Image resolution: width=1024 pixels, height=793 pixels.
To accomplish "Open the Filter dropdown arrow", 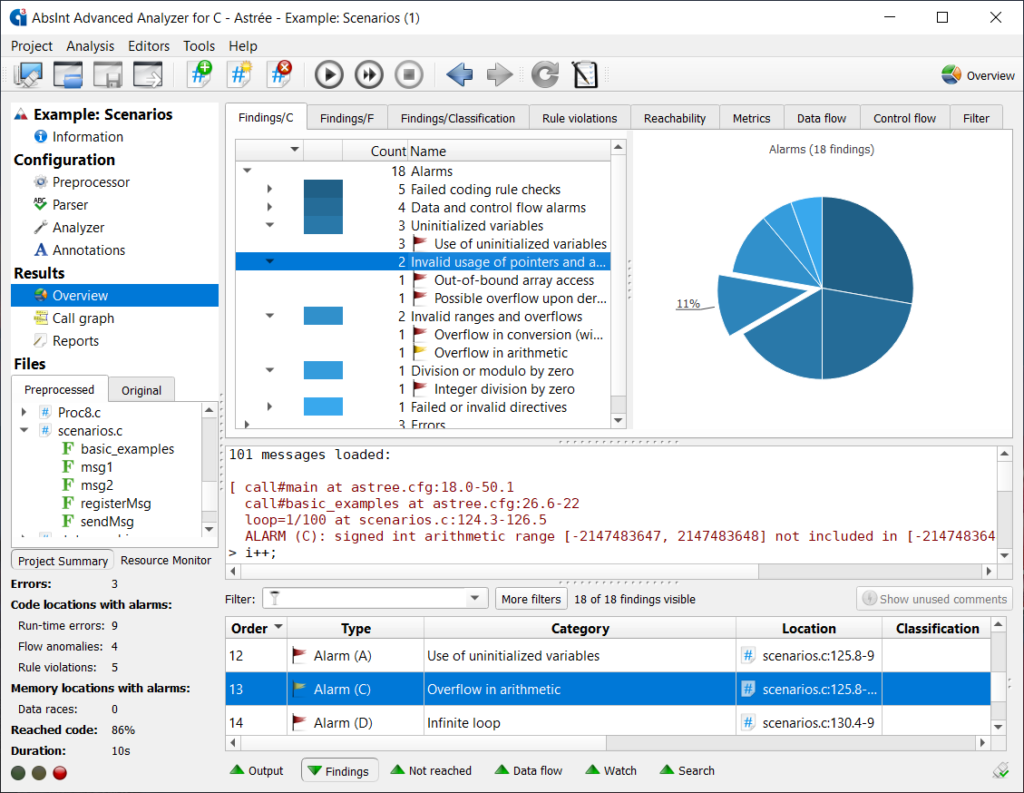I will (x=475, y=599).
